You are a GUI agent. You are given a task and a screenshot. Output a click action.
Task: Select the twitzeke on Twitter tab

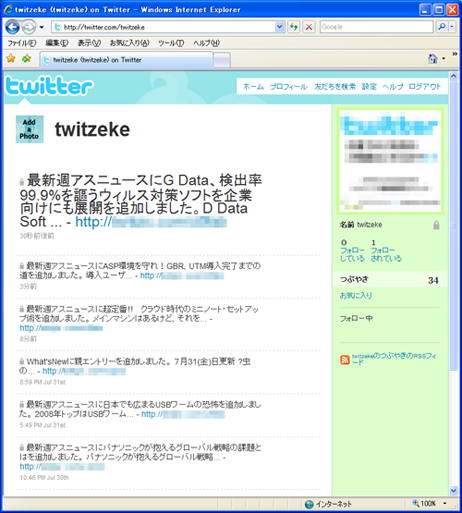[x=126, y=60]
